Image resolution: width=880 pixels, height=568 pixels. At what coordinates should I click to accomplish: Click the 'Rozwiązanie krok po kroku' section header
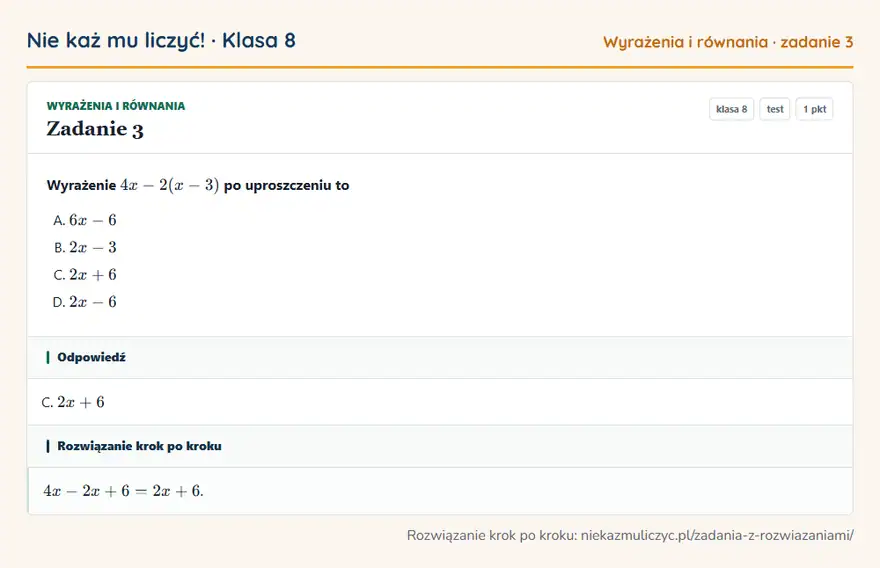pyautogui.click(x=440, y=446)
